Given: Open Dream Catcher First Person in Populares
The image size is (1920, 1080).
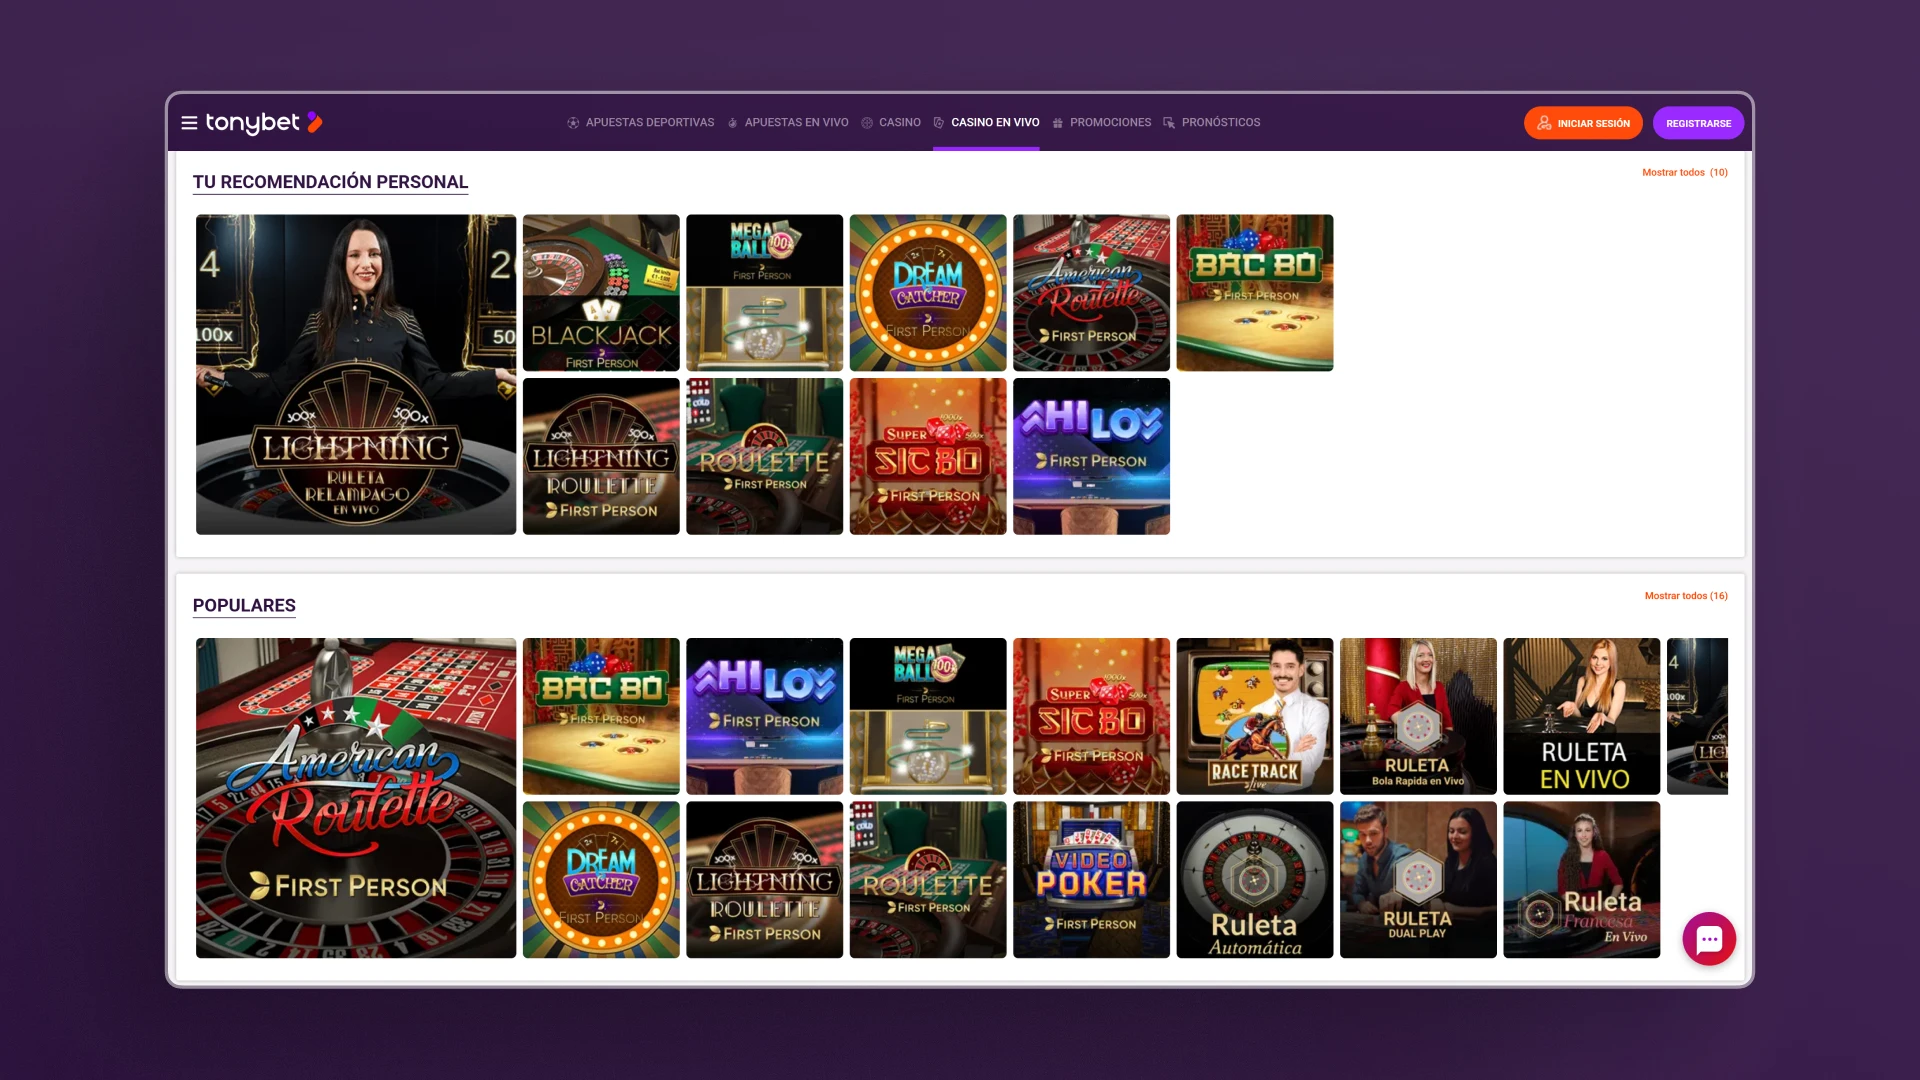Looking at the screenshot, I should pos(601,880).
